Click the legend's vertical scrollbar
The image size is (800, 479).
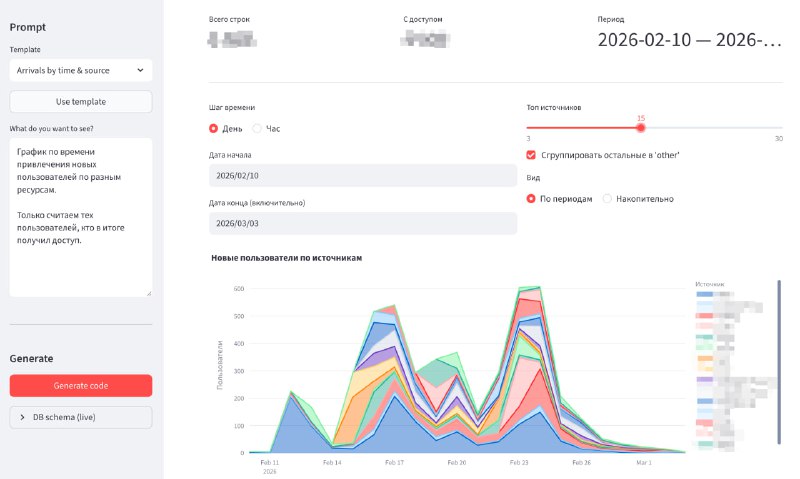[x=778, y=360]
